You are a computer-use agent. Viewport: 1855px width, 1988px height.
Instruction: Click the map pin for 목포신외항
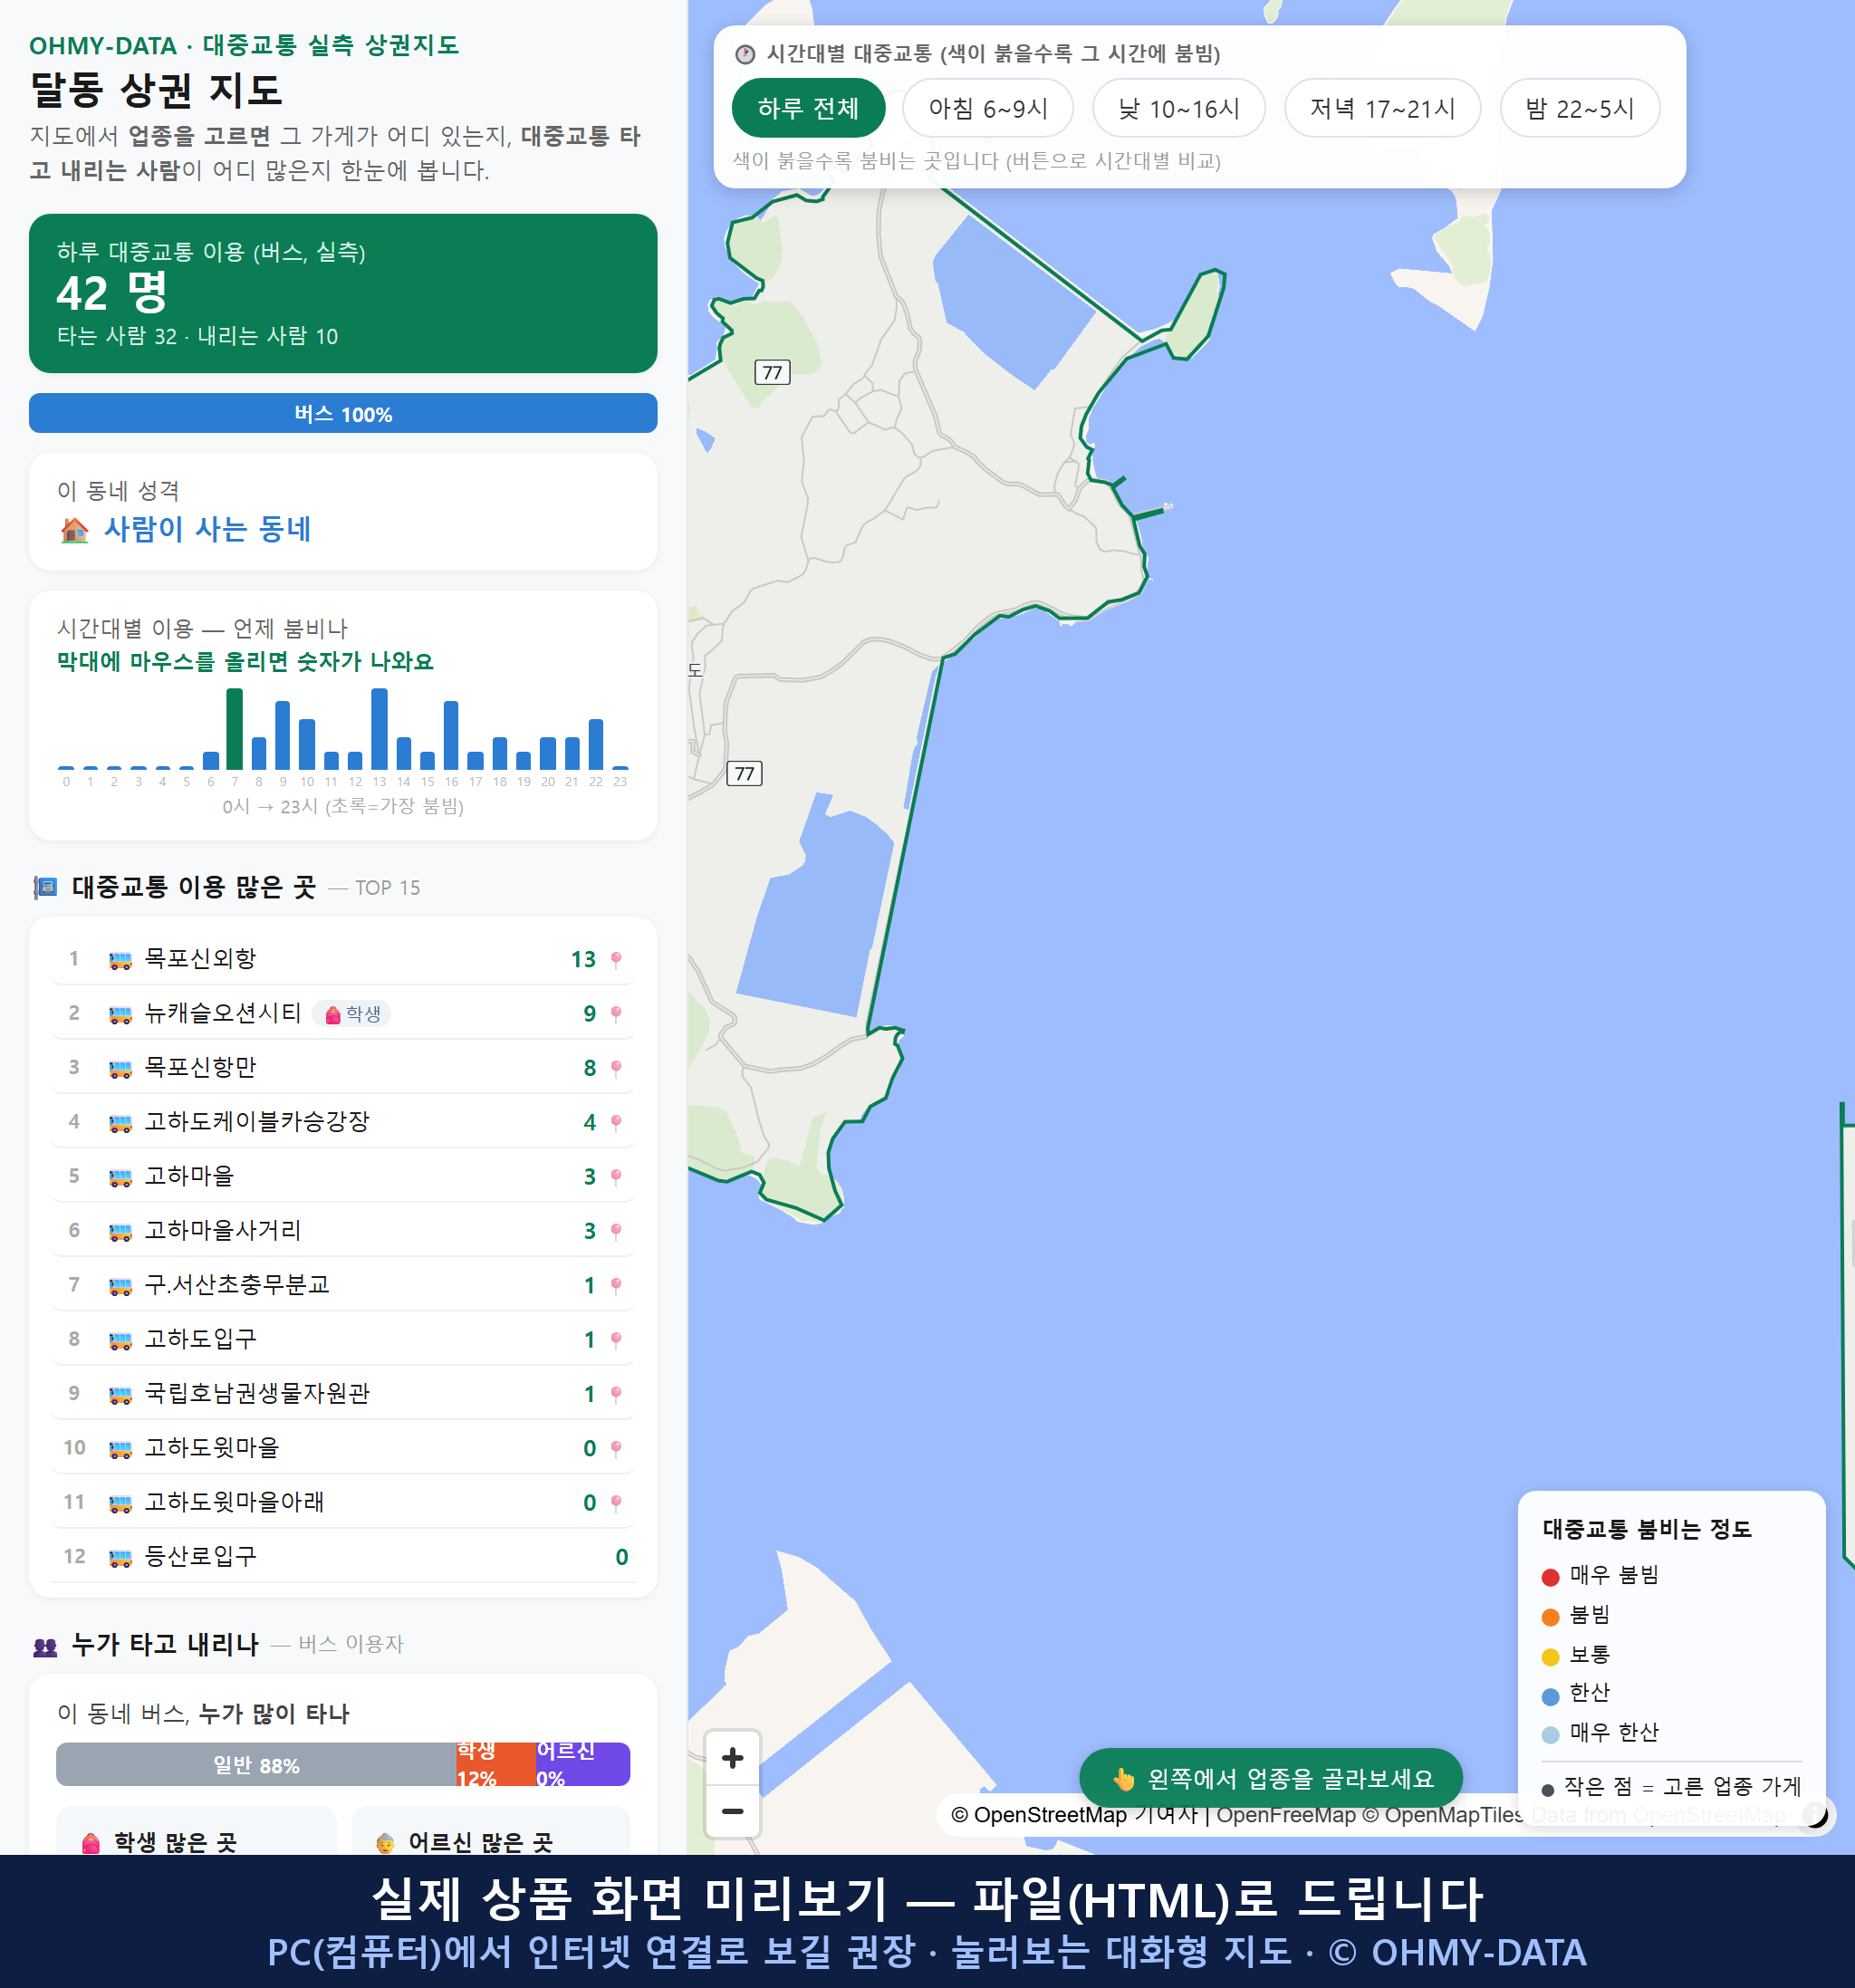pos(616,959)
